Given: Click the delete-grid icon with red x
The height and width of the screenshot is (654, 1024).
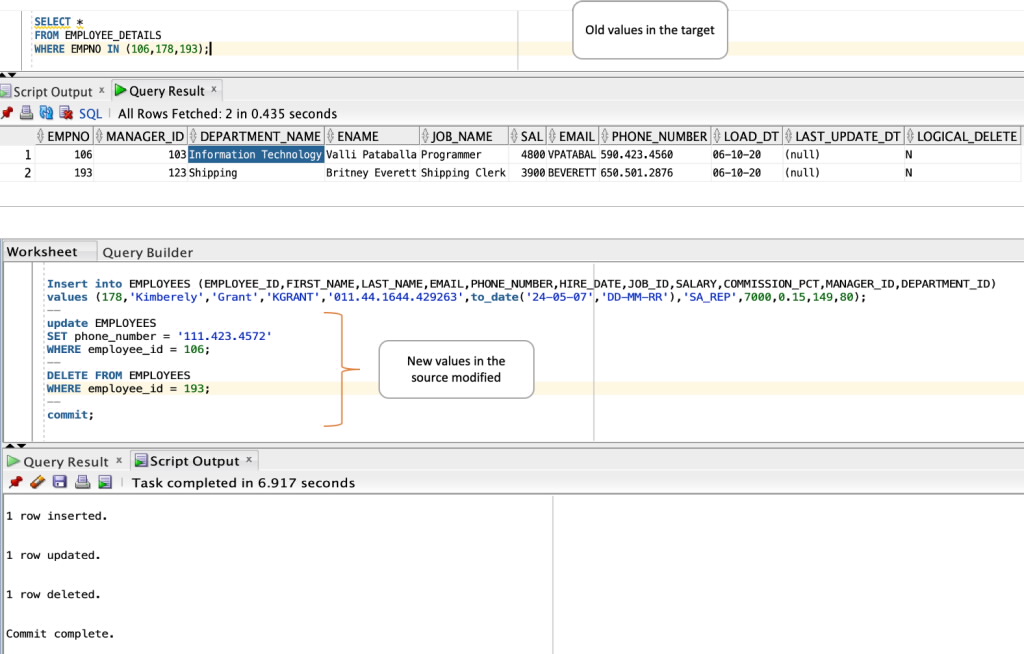Looking at the screenshot, I should pyautogui.click(x=64, y=113).
